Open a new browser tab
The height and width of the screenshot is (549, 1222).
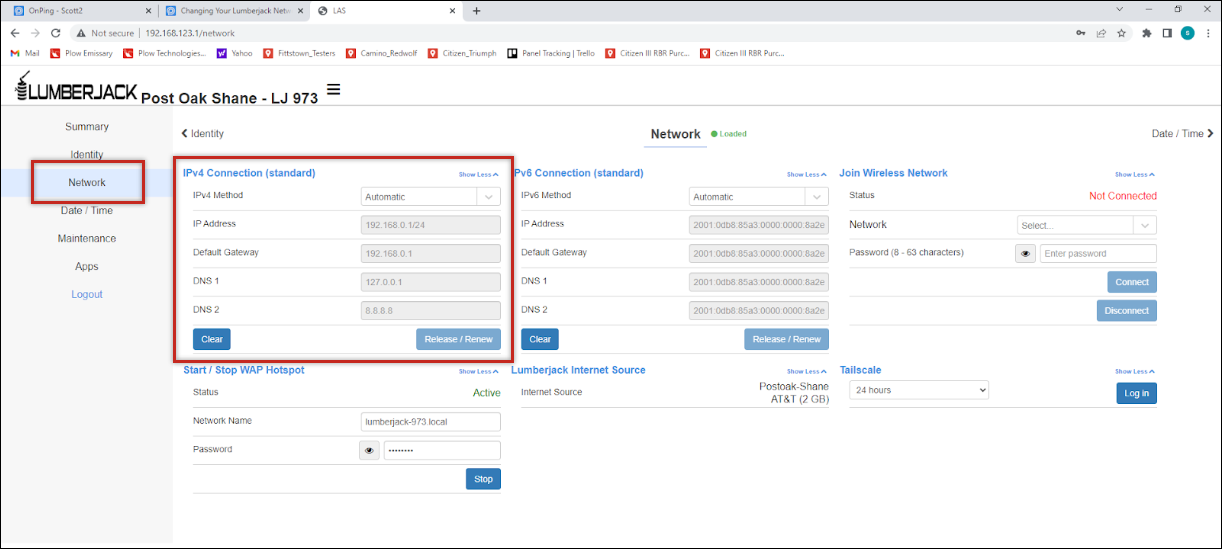477,11
